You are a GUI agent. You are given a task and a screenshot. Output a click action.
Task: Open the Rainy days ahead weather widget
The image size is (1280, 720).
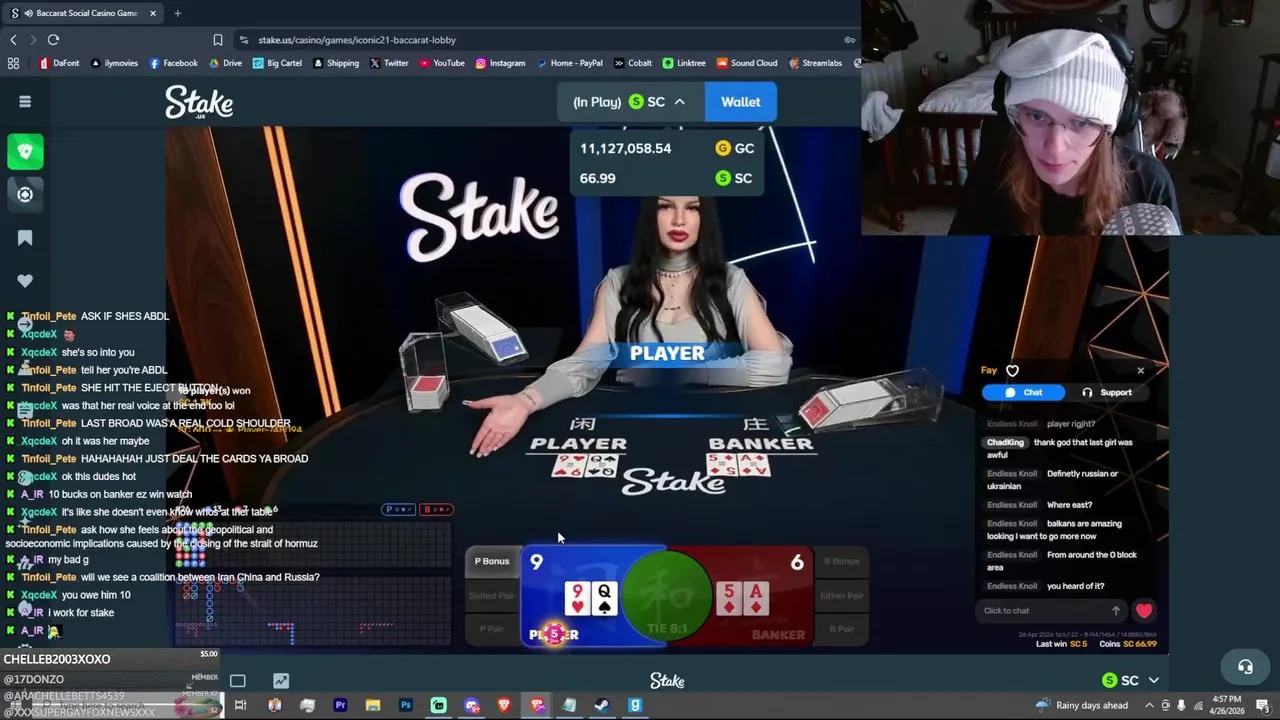[x=1083, y=705]
